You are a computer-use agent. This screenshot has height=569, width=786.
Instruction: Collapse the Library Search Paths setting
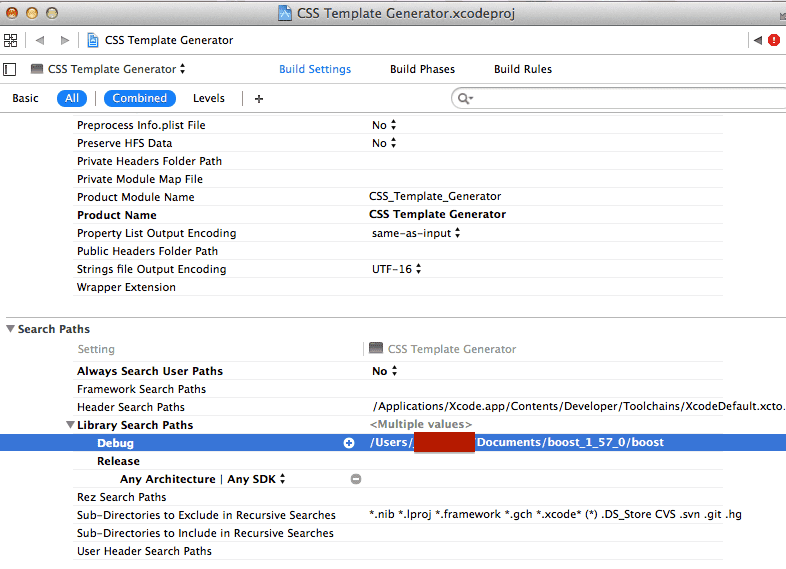point(69,425)
